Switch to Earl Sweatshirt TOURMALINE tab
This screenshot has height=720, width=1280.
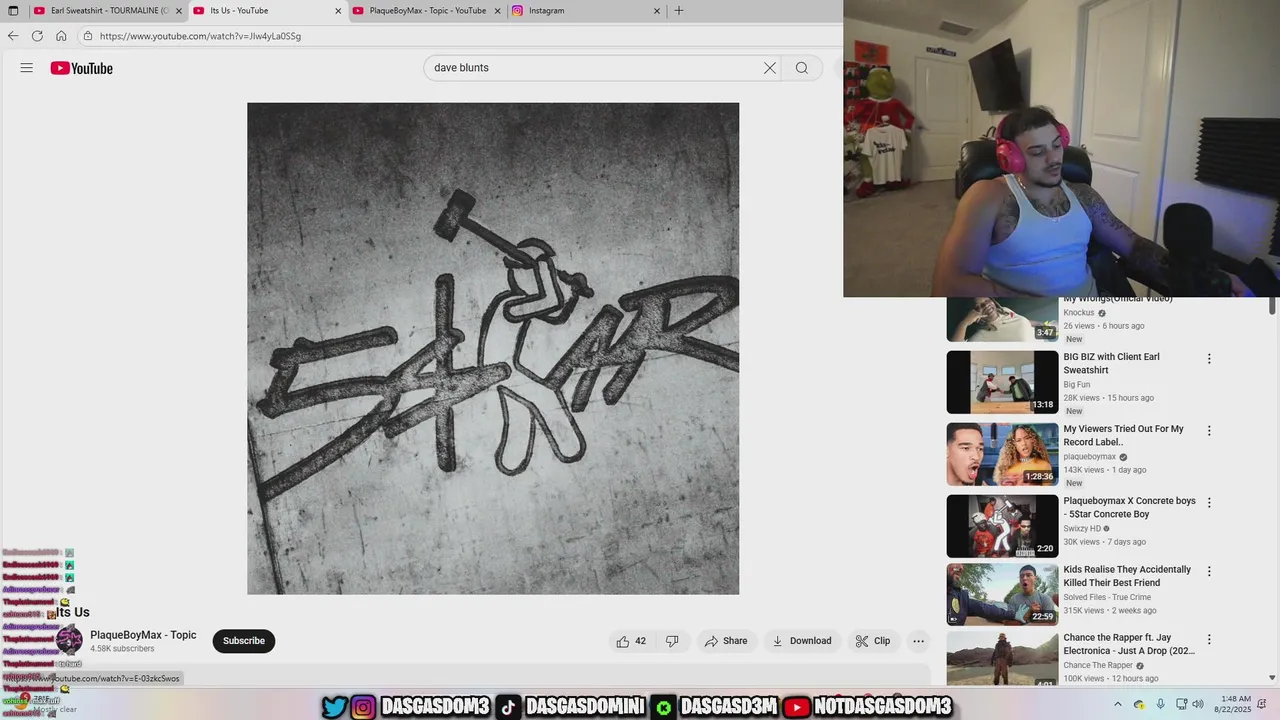107,11
